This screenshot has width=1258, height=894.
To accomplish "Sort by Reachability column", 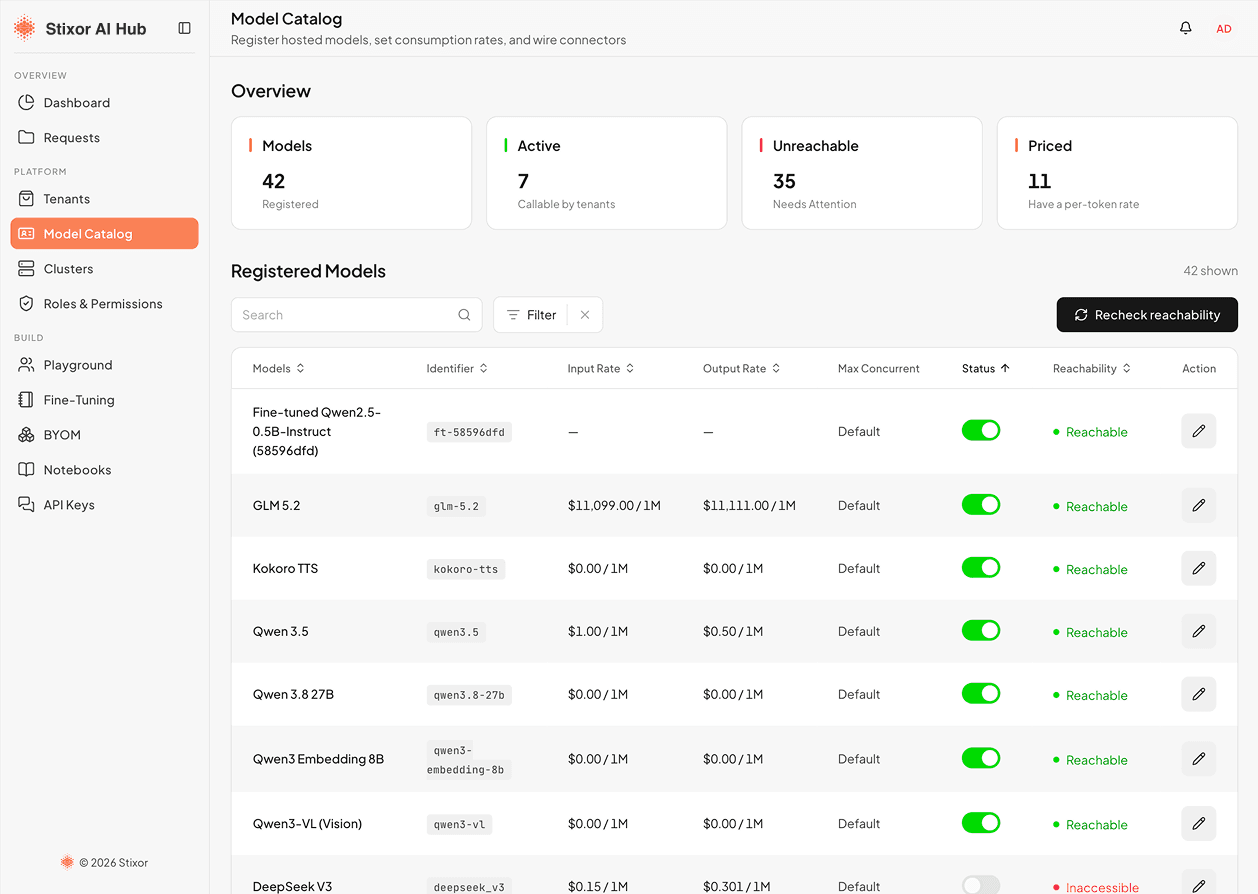I will pyautogui.click(x=1092, y=368).
